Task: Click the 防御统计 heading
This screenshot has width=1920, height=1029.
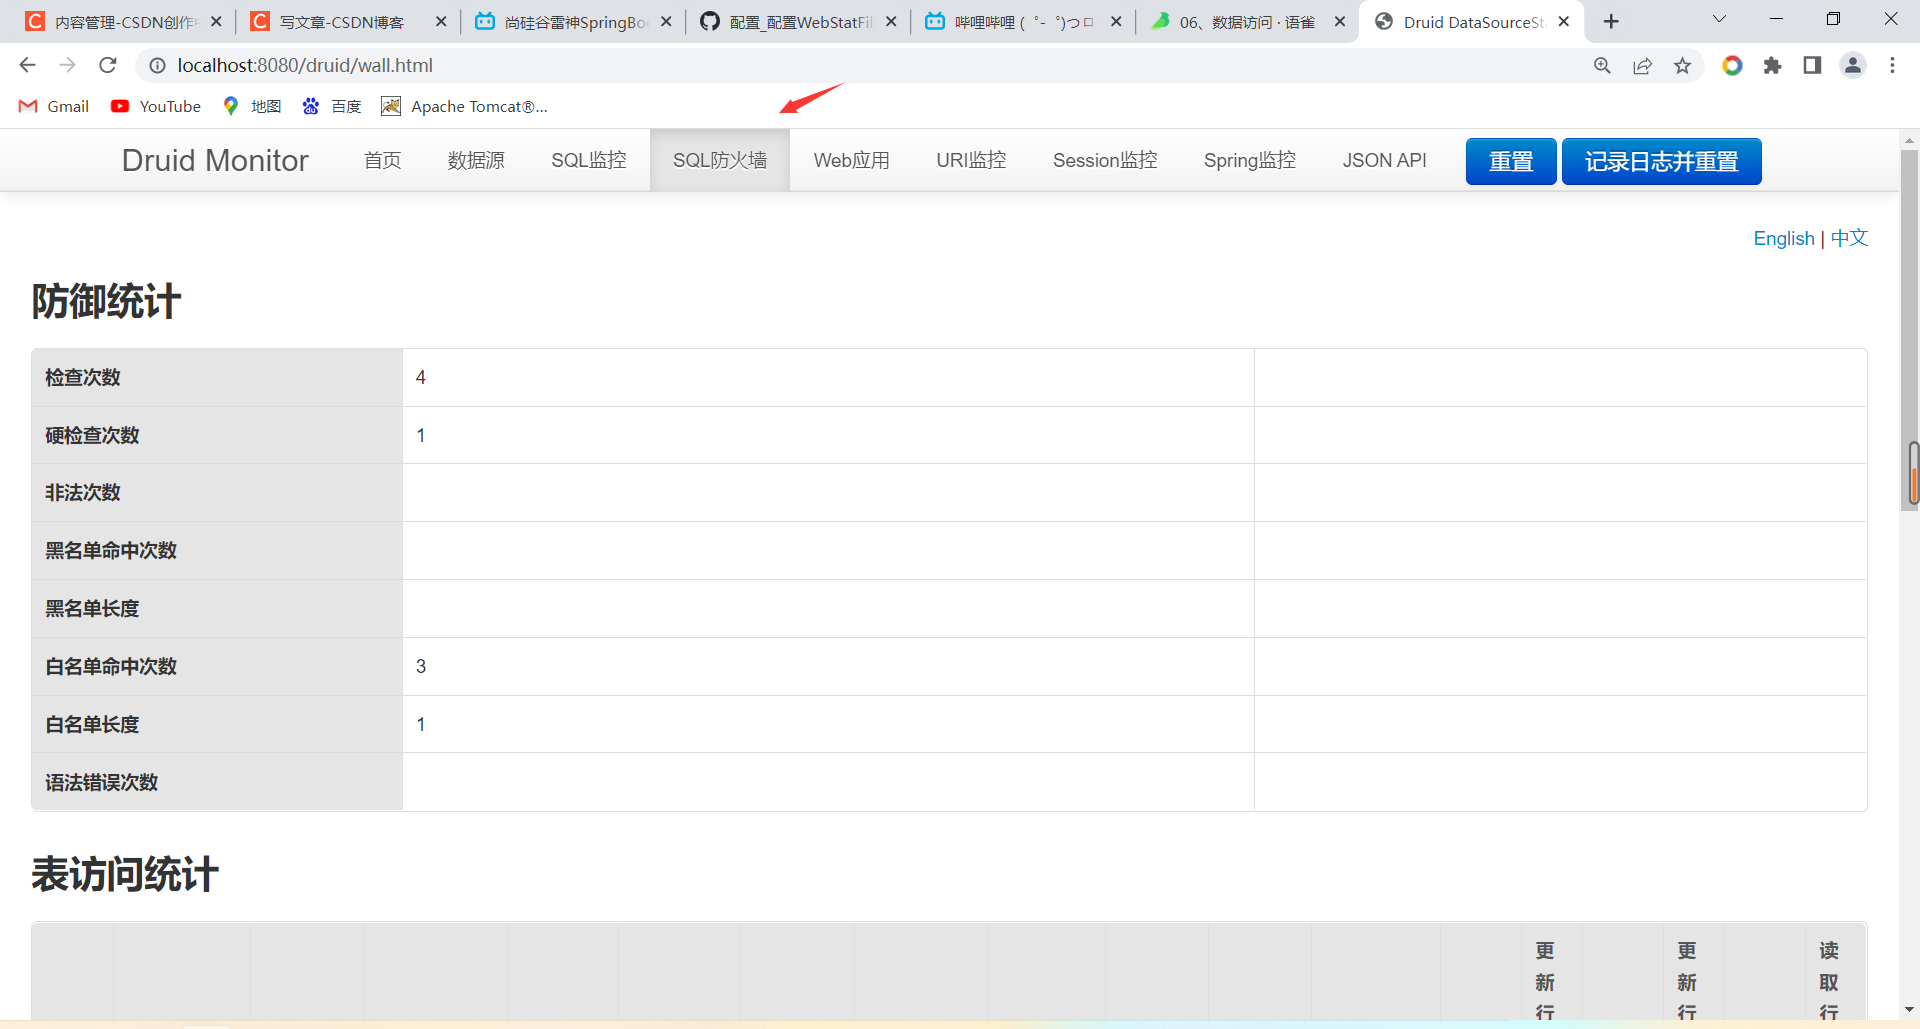Action: [106, 301]
